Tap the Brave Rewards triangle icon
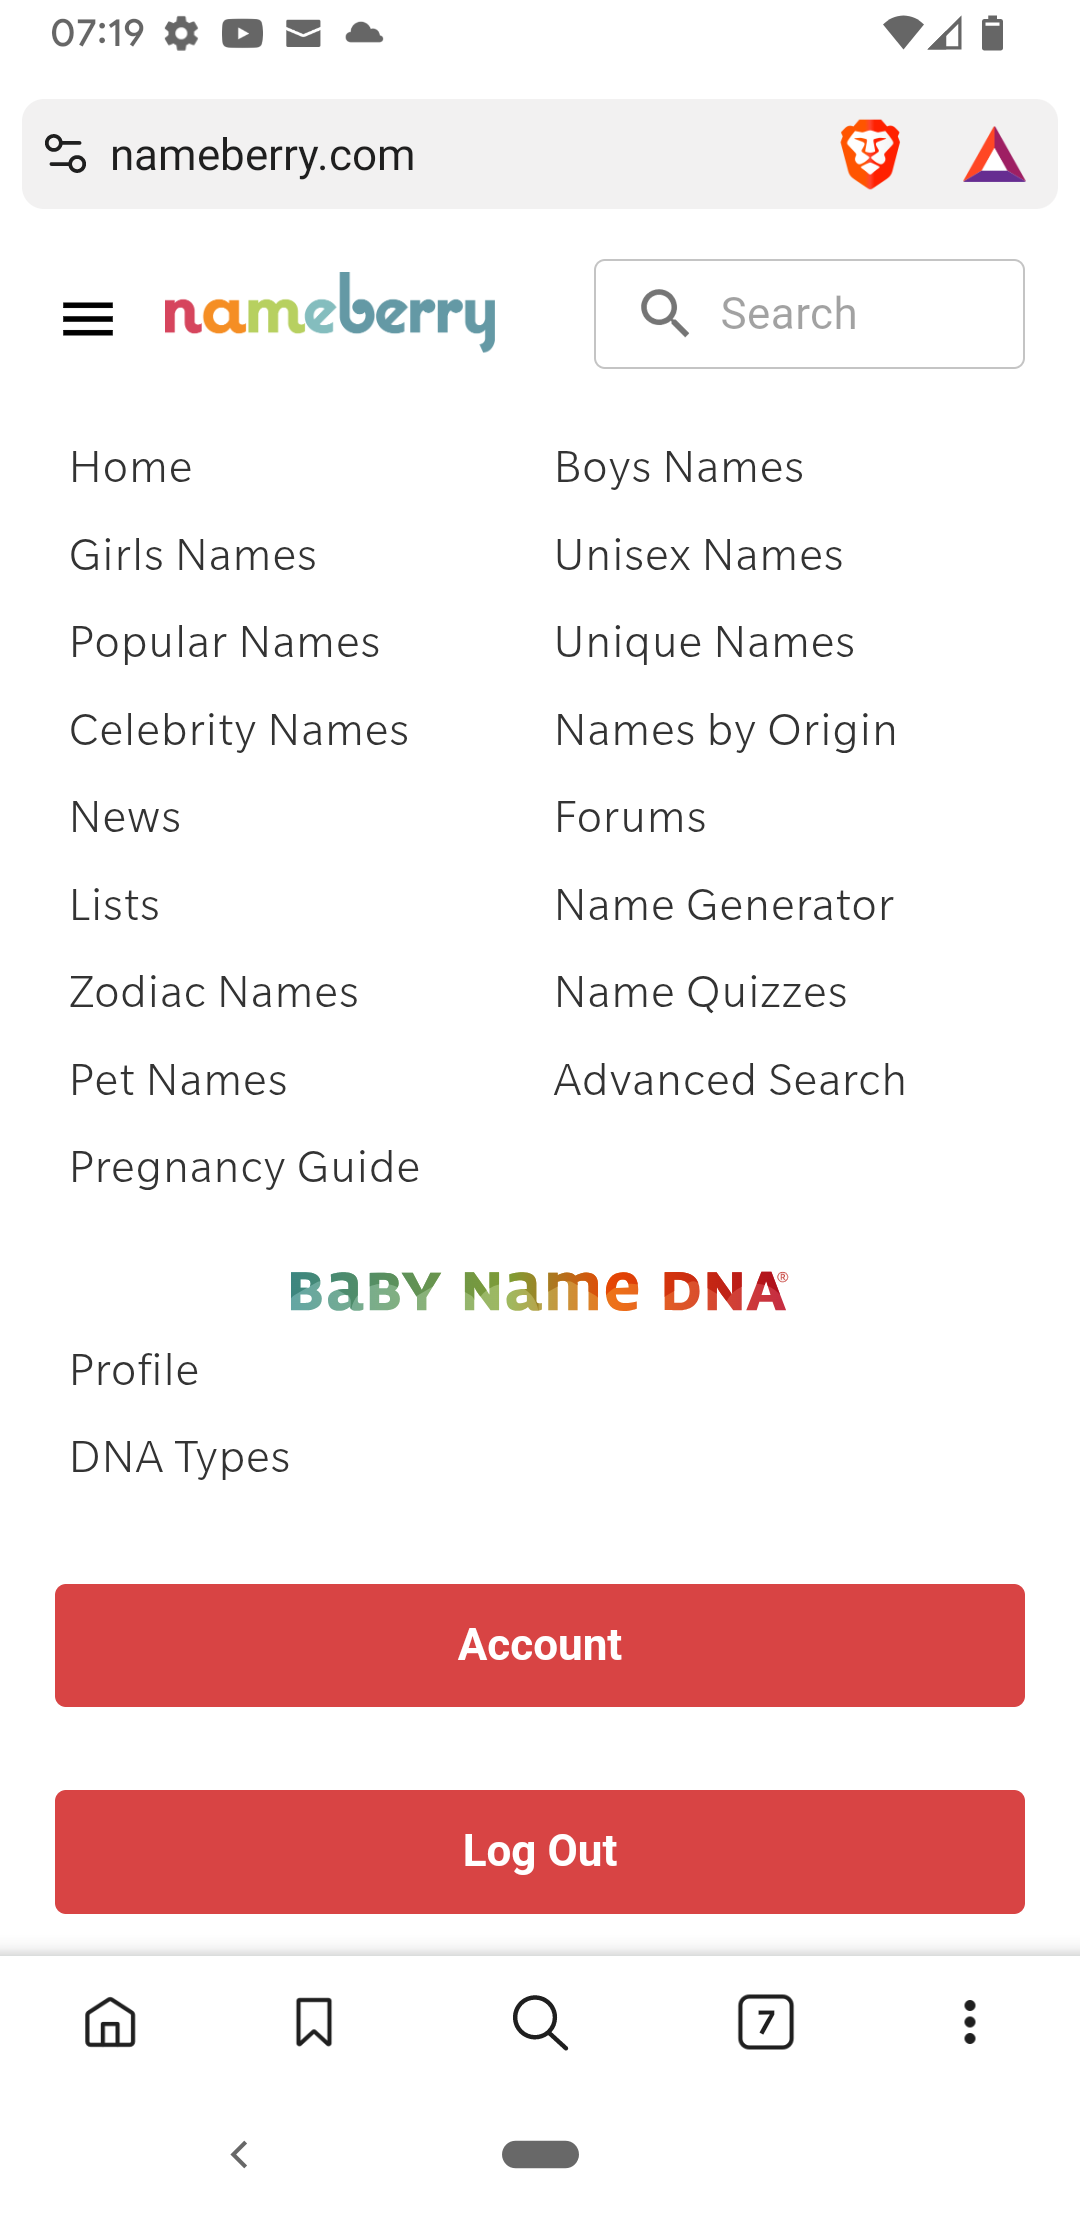The width and height of the screenshot is (1080, 2220). point(994,155)
